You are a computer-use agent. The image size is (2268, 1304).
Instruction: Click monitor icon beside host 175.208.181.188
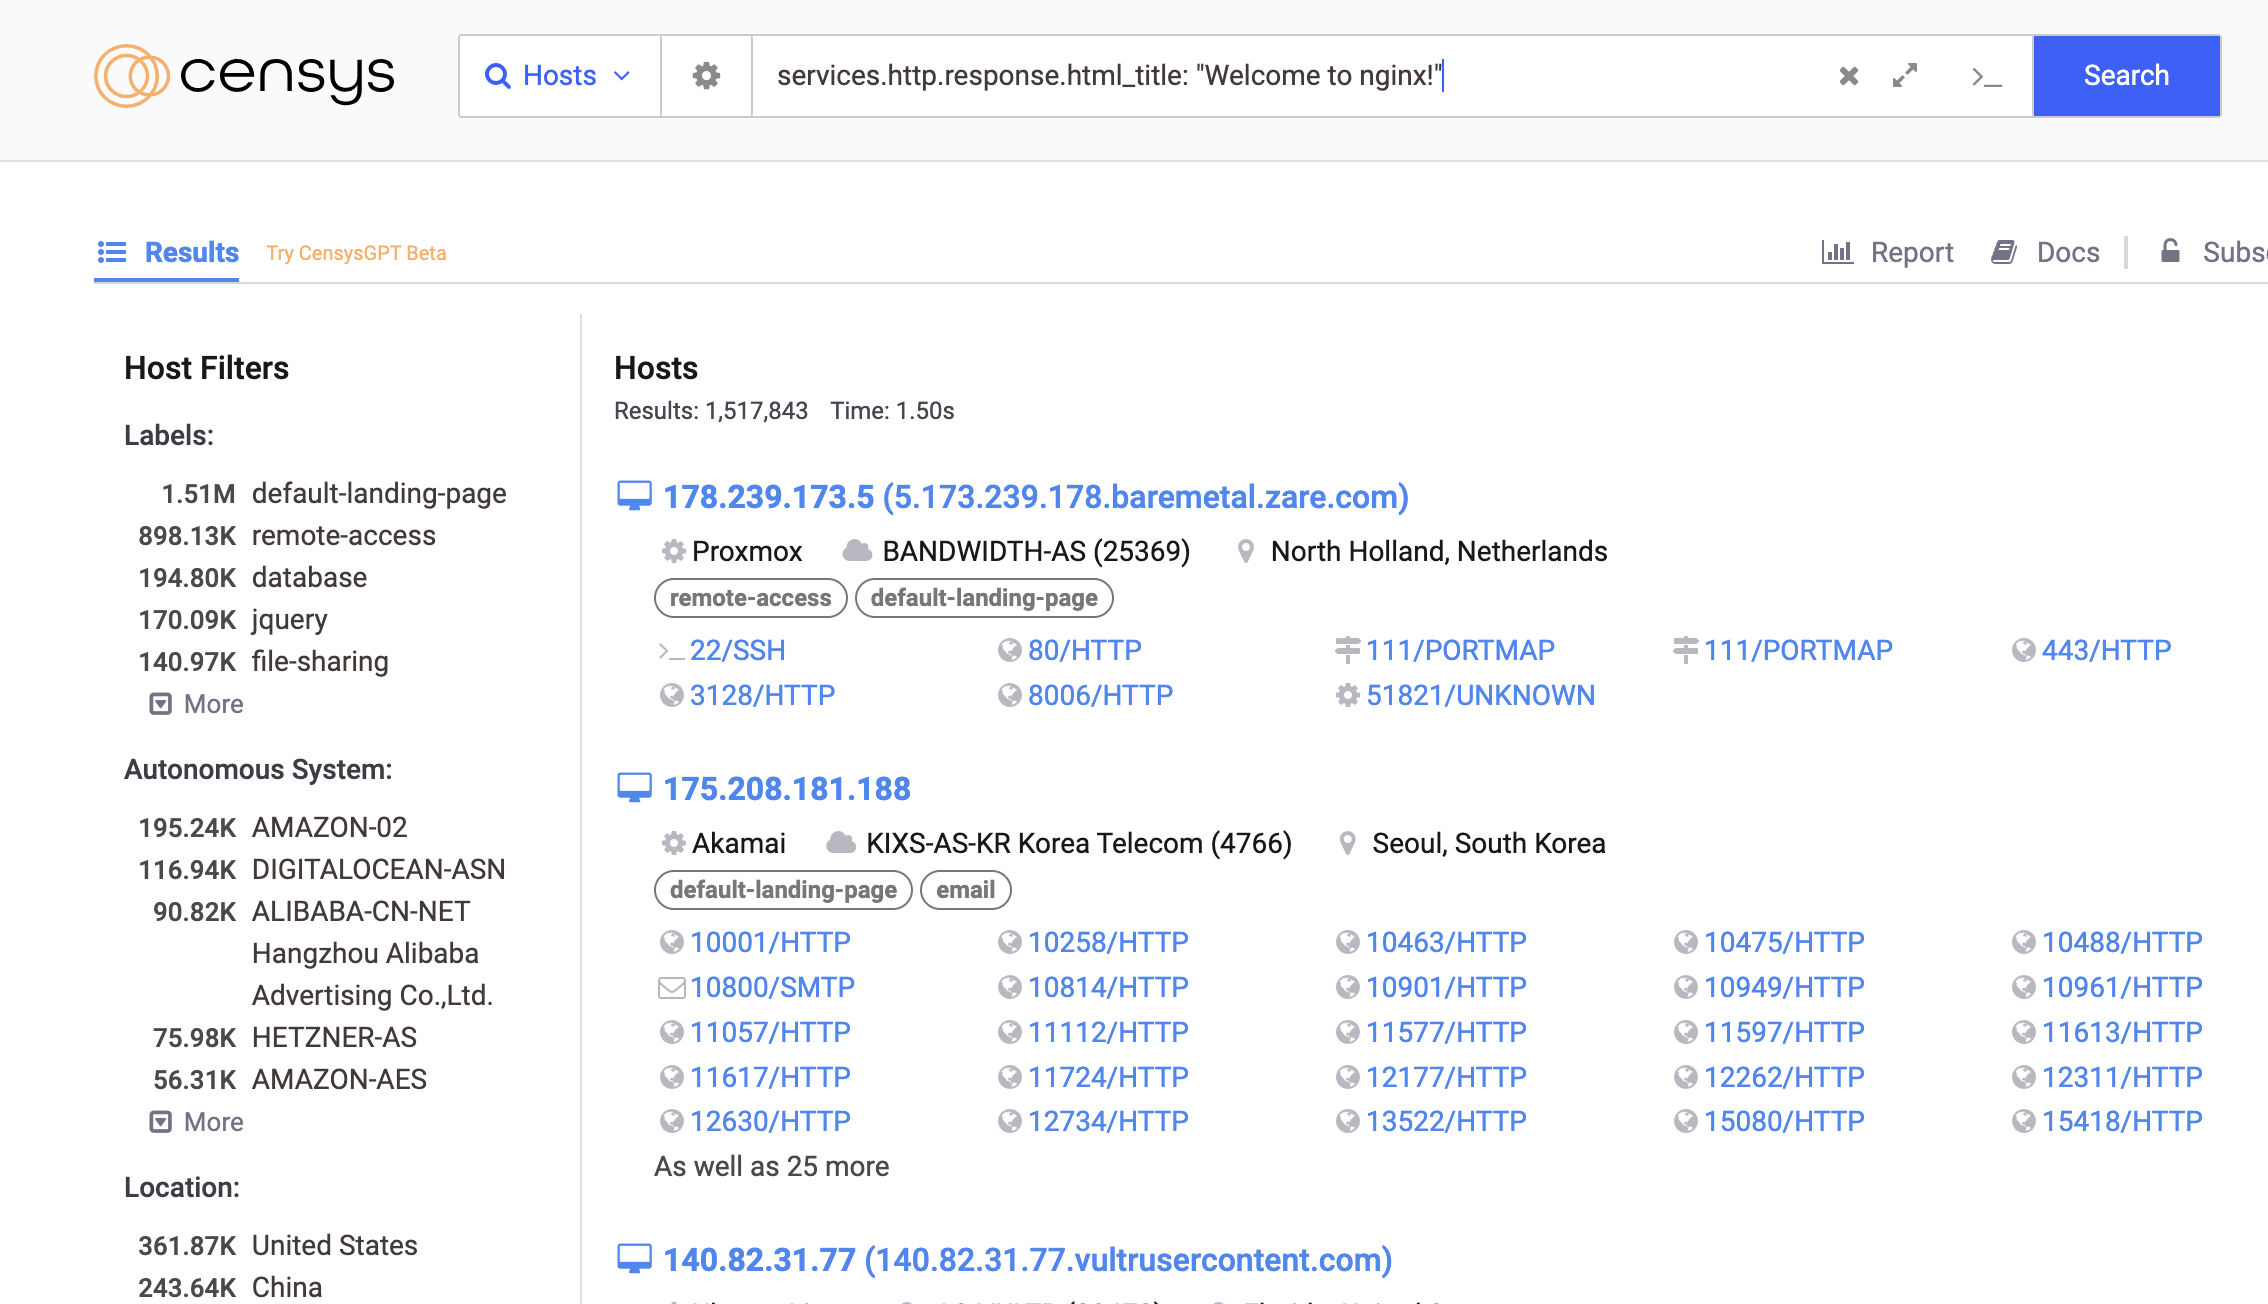point(634,789)
